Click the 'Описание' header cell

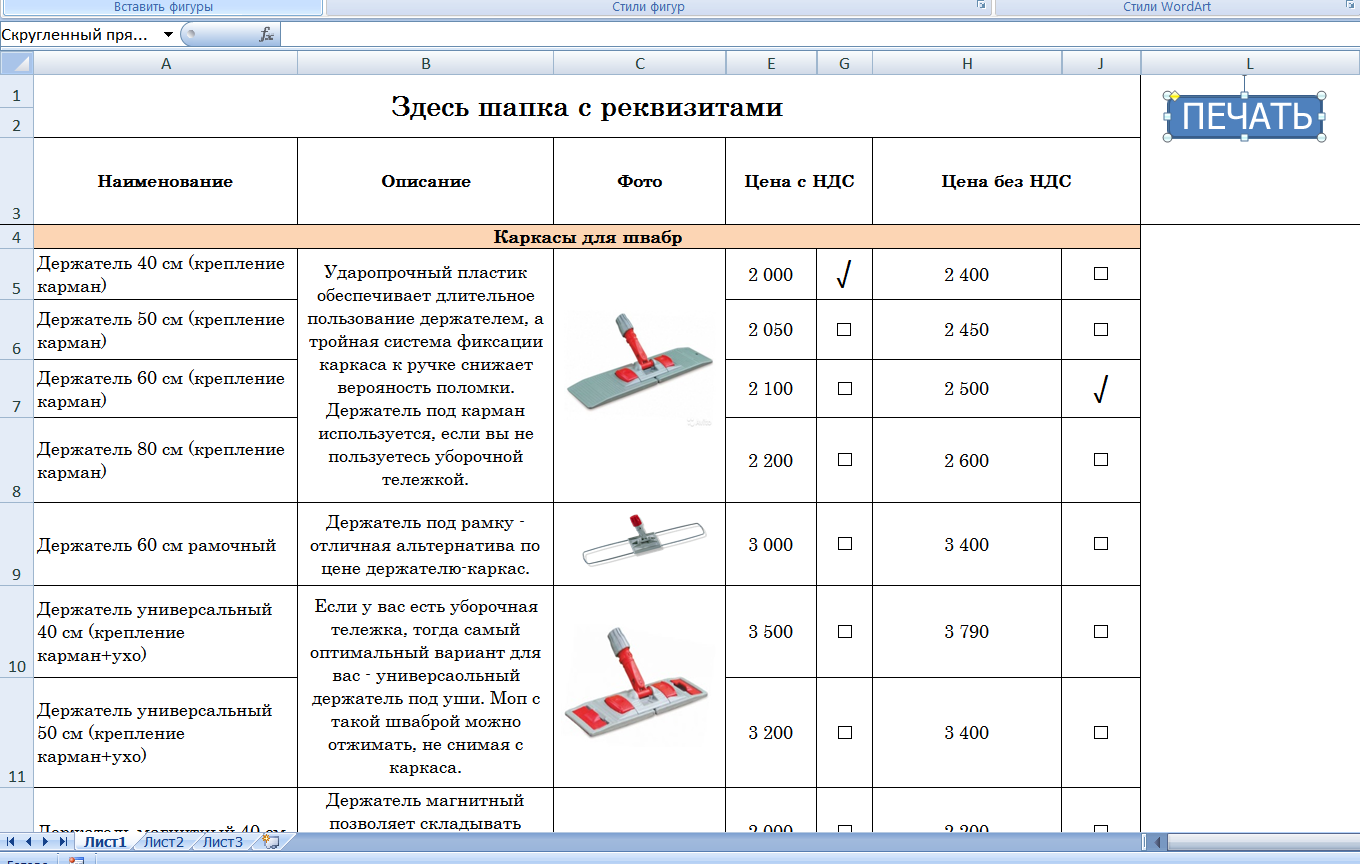(x=426, y=181)
